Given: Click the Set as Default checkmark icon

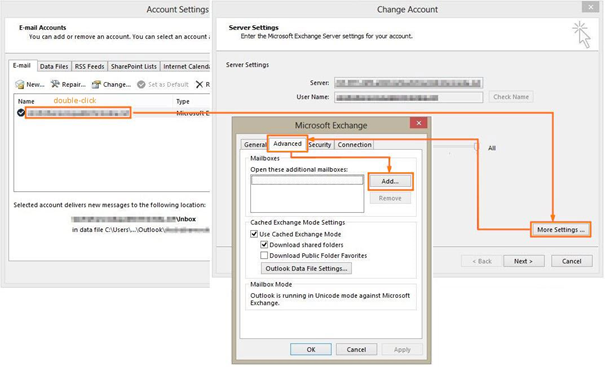Looking at the screenshot, I should (141, 84).
